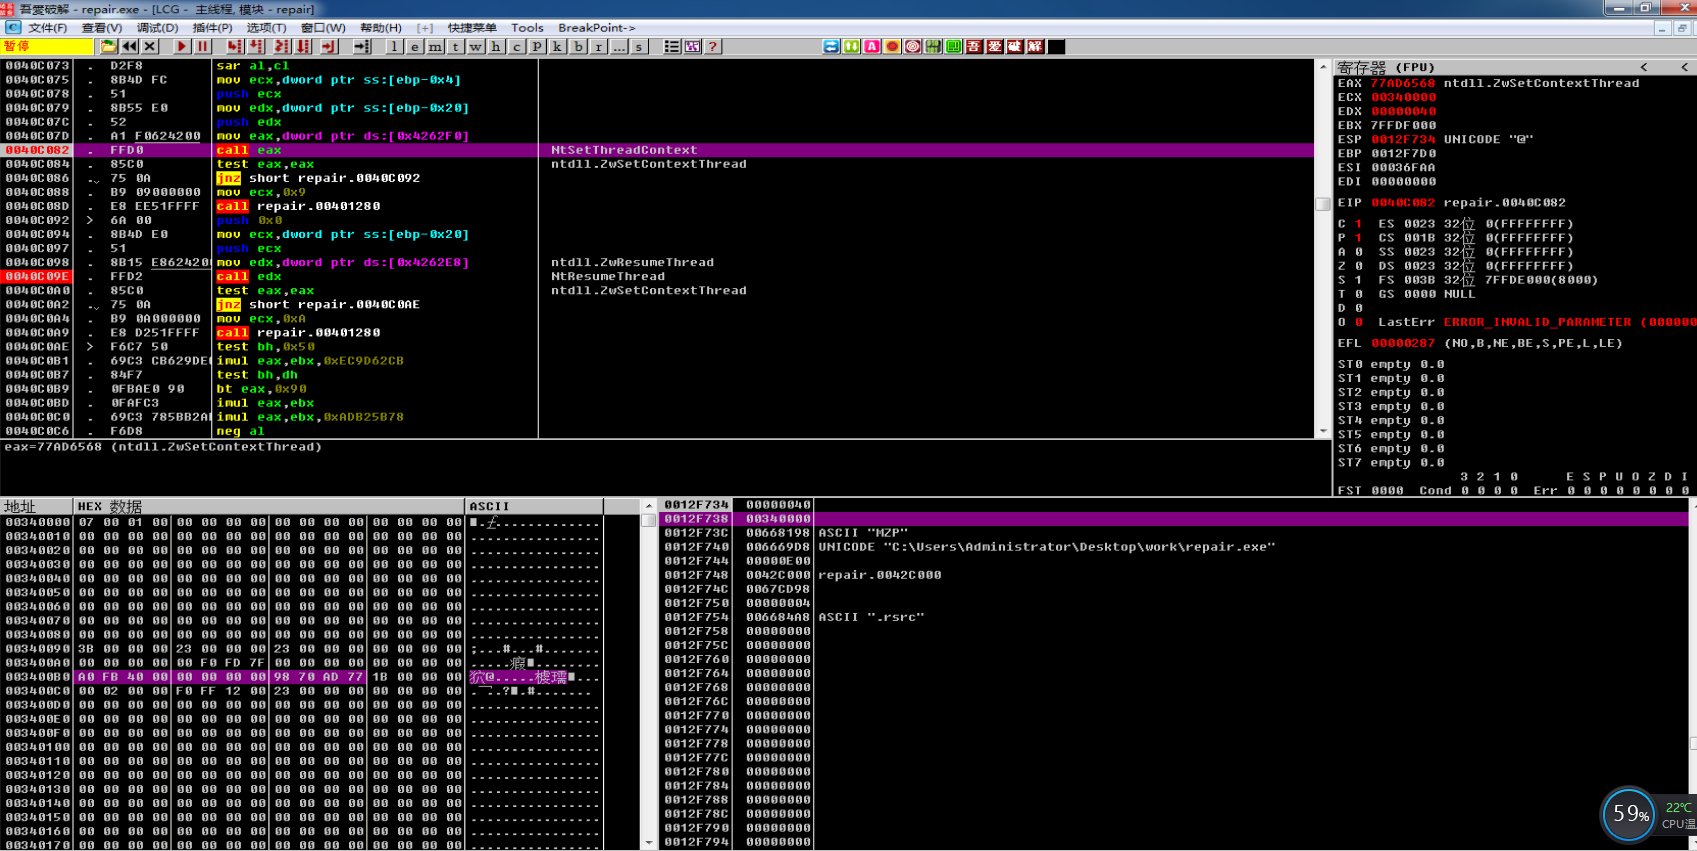Viewport: 1697px width, 851px height.
Task: Click the red question mark help icon
Action: pos(713,46)
